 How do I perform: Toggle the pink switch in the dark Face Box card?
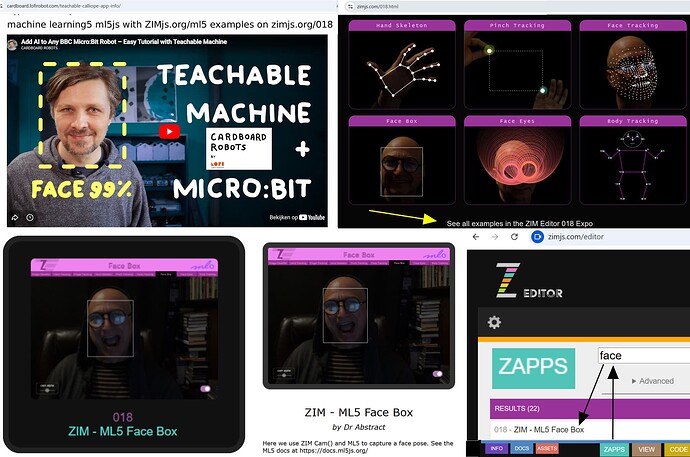(205, 388)
